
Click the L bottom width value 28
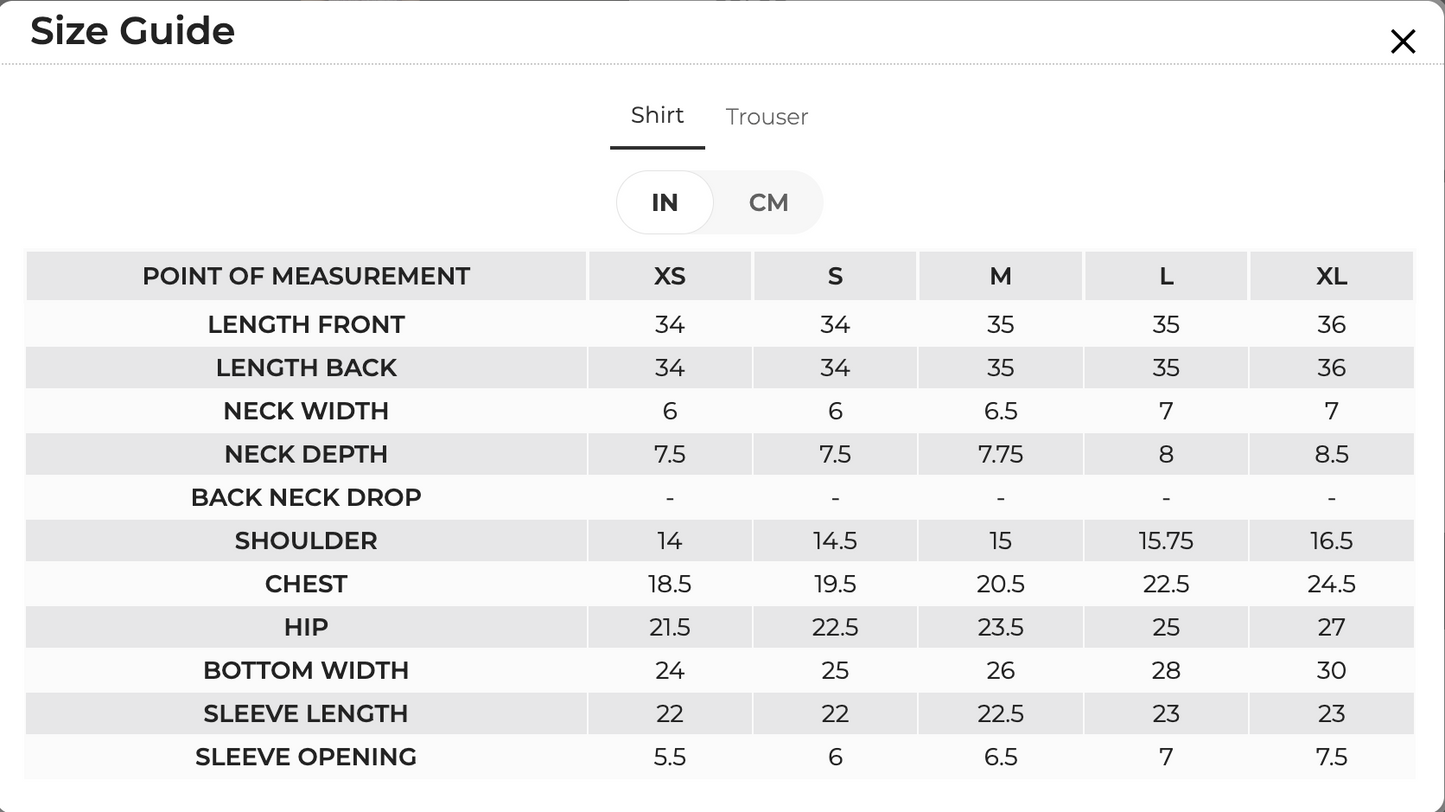[x=1166, y=671]
